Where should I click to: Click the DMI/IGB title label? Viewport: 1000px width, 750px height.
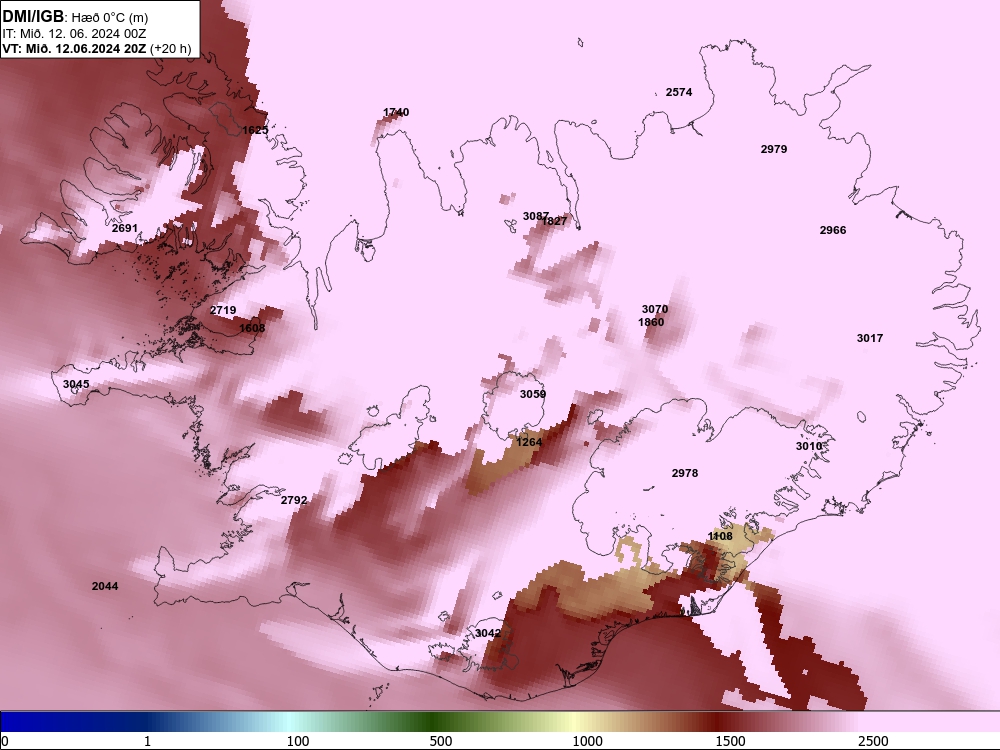coord(33,16)
